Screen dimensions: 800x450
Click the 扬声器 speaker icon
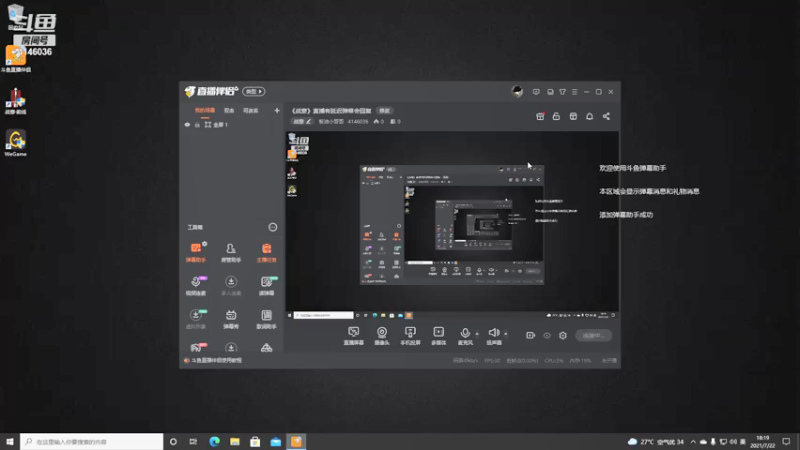tap(493, 333)
